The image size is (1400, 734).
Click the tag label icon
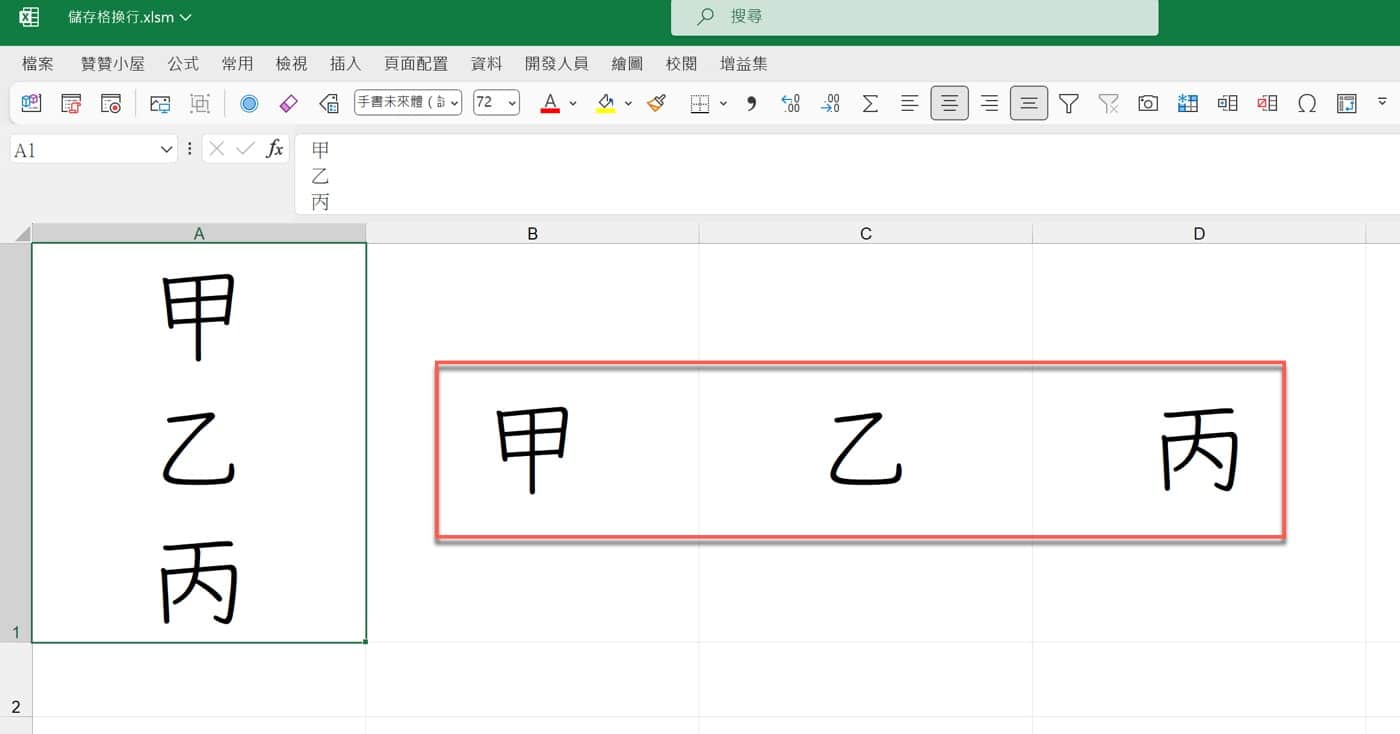coord(328,103)
